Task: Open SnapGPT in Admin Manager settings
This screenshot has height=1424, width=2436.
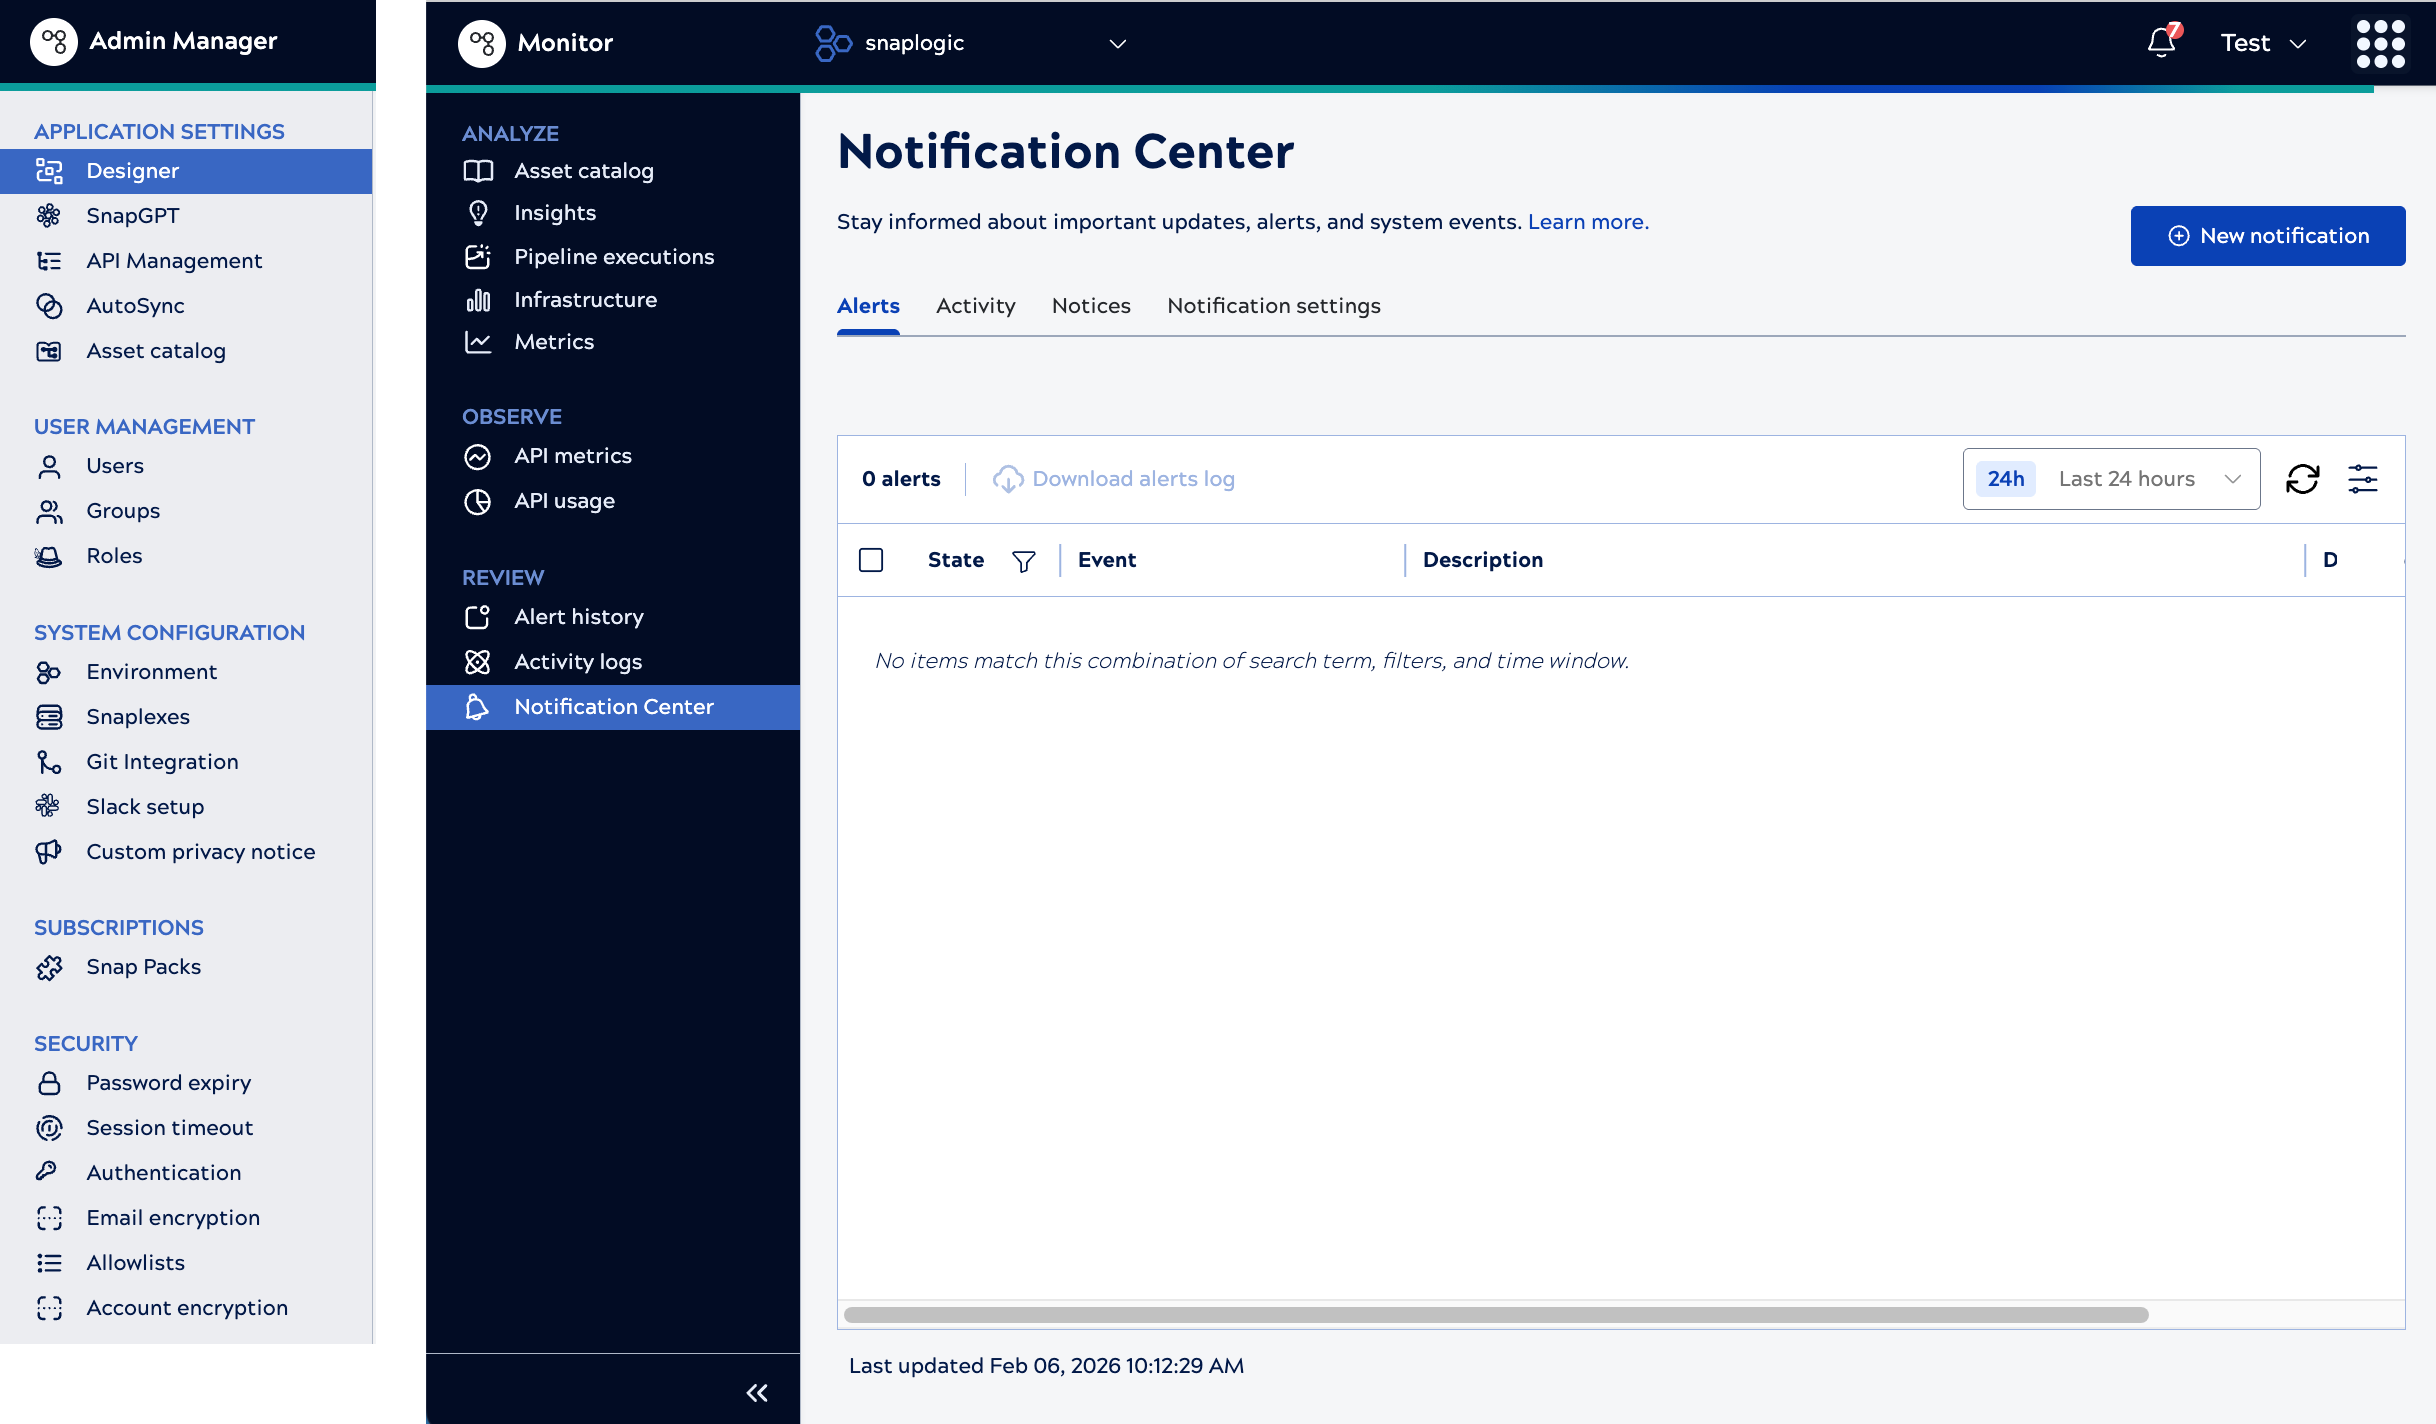Action: tap(132, 216)
